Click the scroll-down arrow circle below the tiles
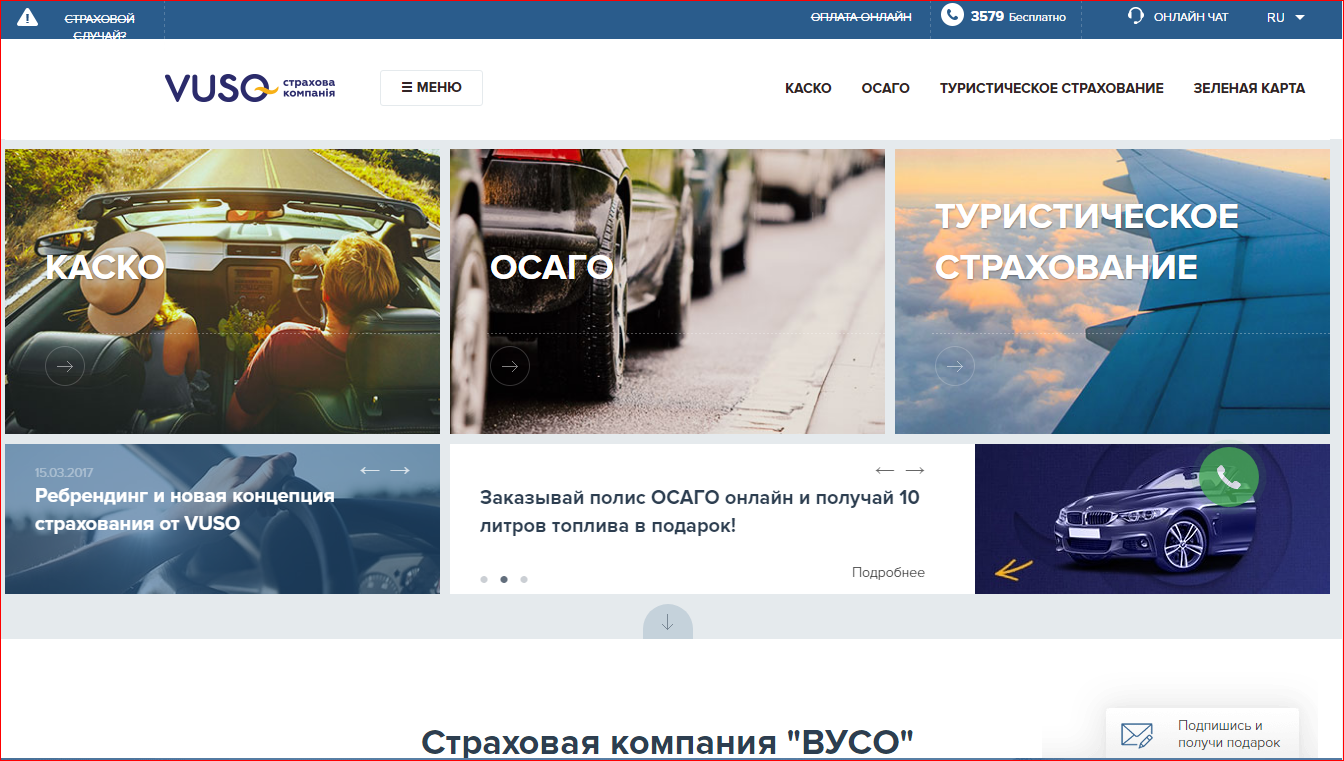Image resolution: width=1344 pixels, height=761 pixels. click(668, 622)
